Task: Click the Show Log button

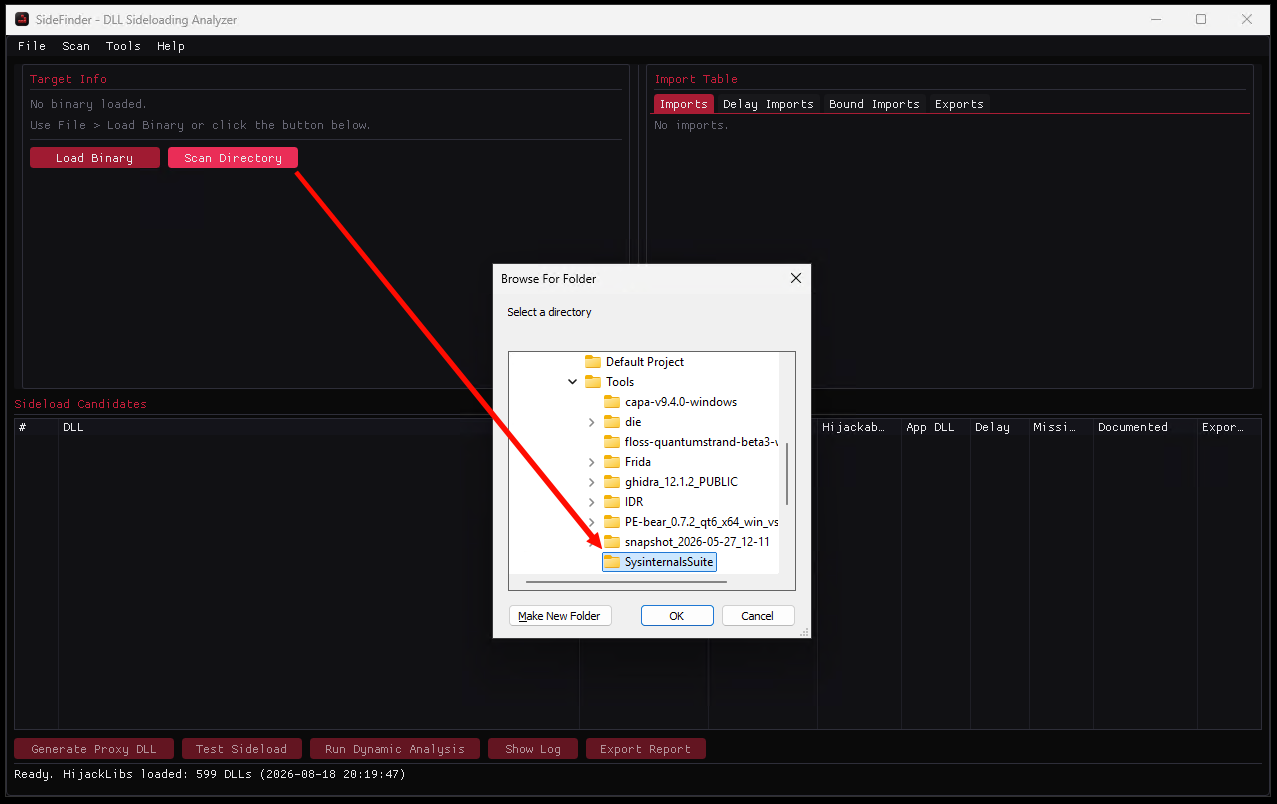Action: click(533, 749)
